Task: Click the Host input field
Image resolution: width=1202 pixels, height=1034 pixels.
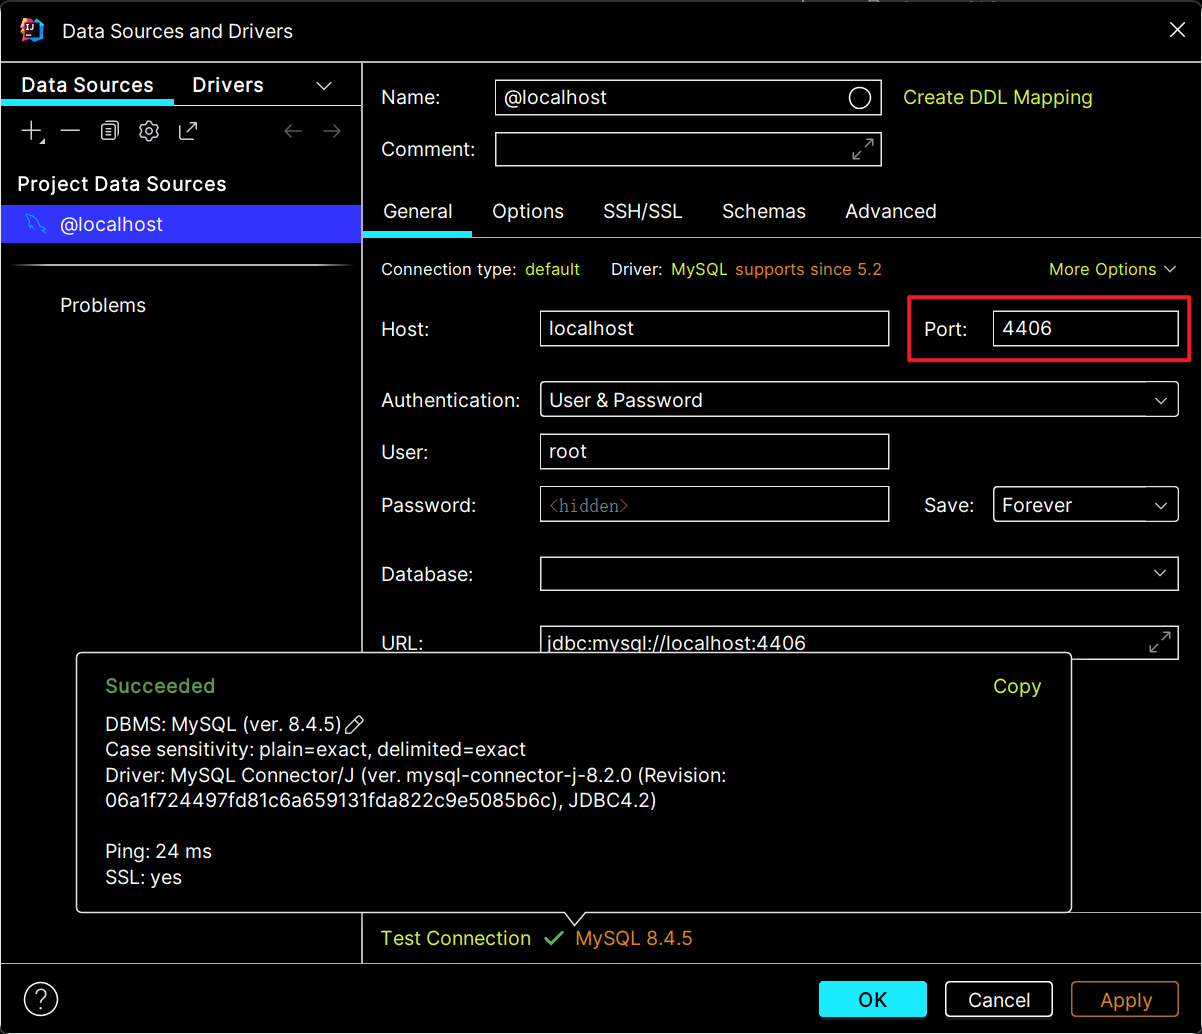Action: tap(714, 328)
